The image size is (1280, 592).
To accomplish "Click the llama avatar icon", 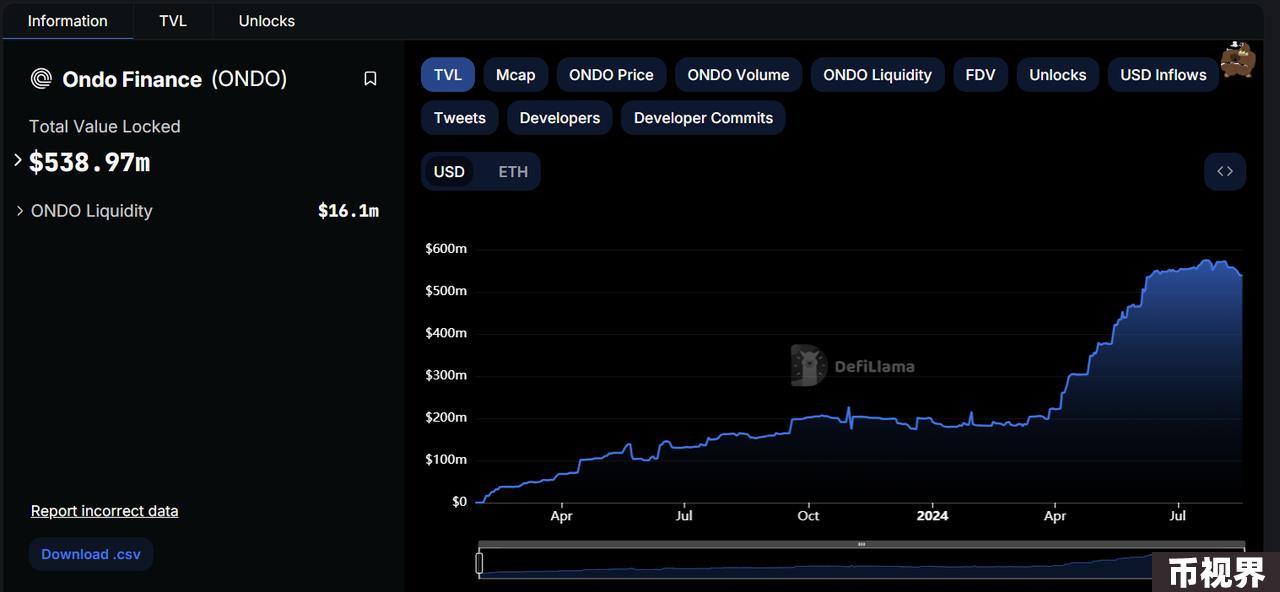I will (x=1238, y=59).
